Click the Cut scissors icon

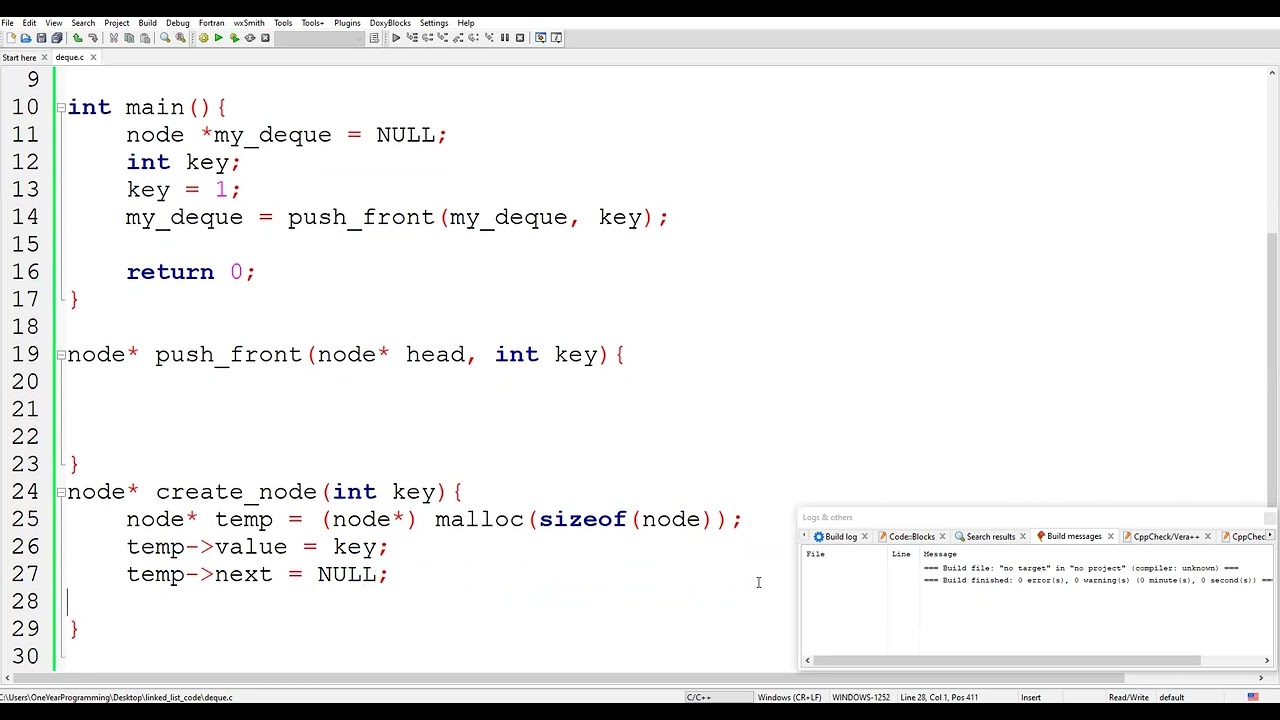coord(113,38)
